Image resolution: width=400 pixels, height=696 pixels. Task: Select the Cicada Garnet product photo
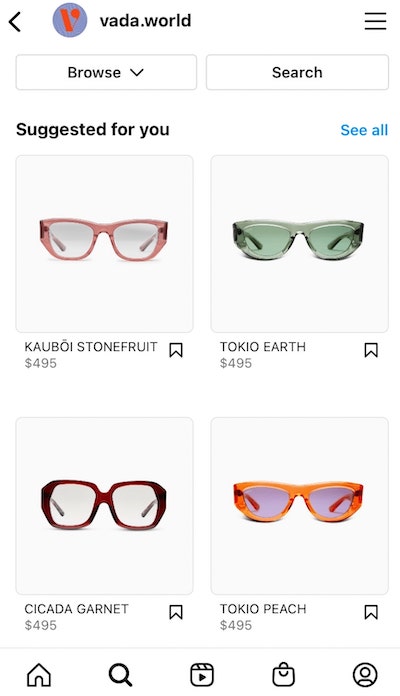tap(104, 506)
